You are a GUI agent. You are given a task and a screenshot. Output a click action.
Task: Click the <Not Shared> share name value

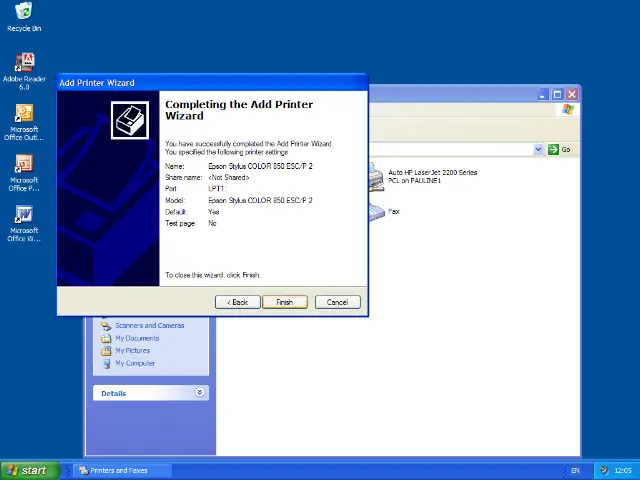tap(229, 178)
